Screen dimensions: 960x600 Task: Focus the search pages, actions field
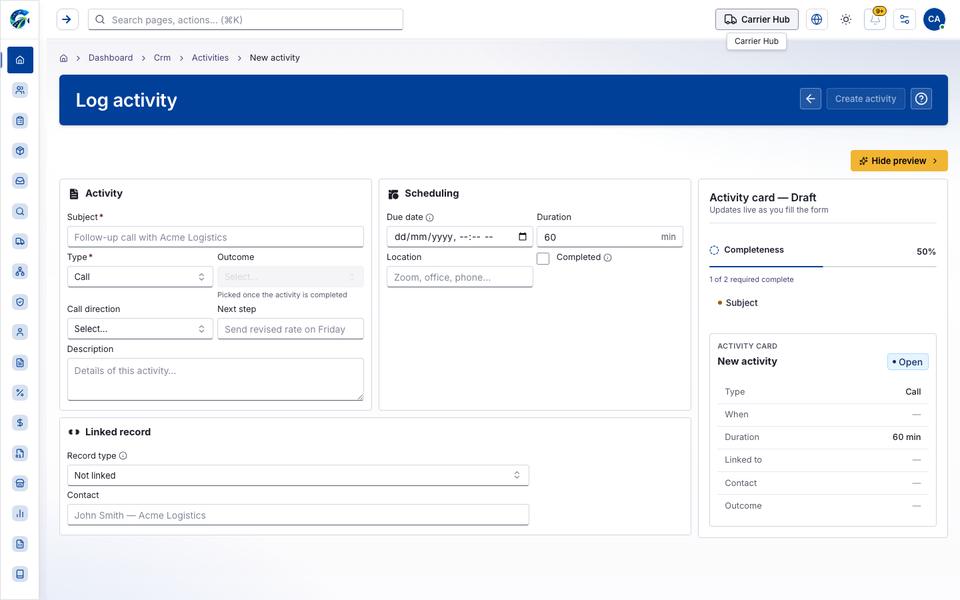click(x=246, y=20)
